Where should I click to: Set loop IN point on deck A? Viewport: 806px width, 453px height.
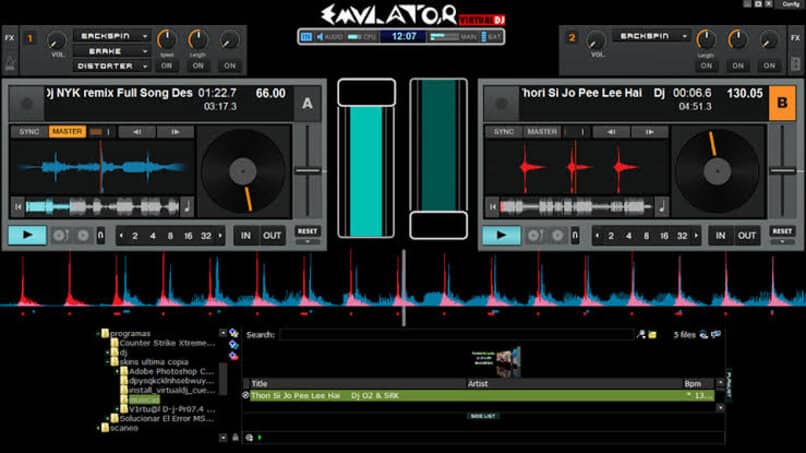245,236
